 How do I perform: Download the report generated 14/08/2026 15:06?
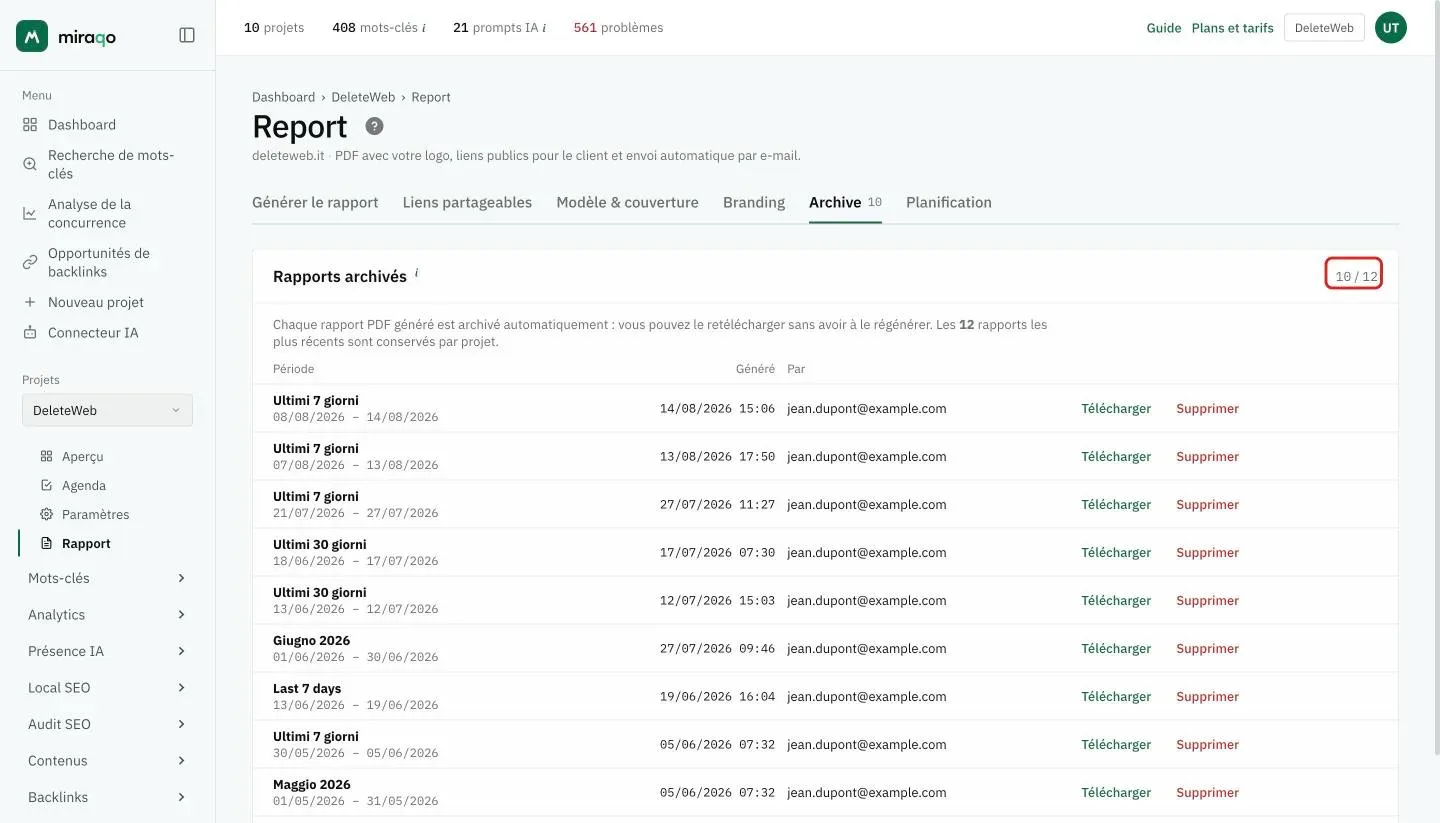1116,408
